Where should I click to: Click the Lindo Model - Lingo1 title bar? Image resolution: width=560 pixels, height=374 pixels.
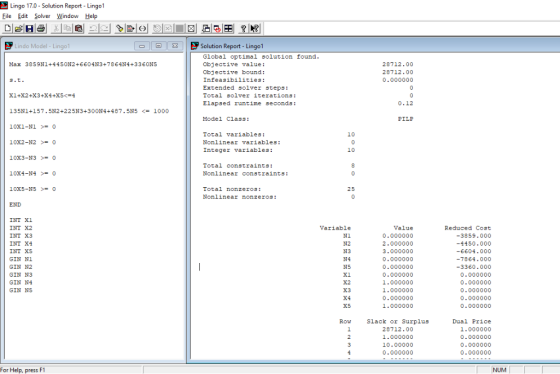click(94, 46)
